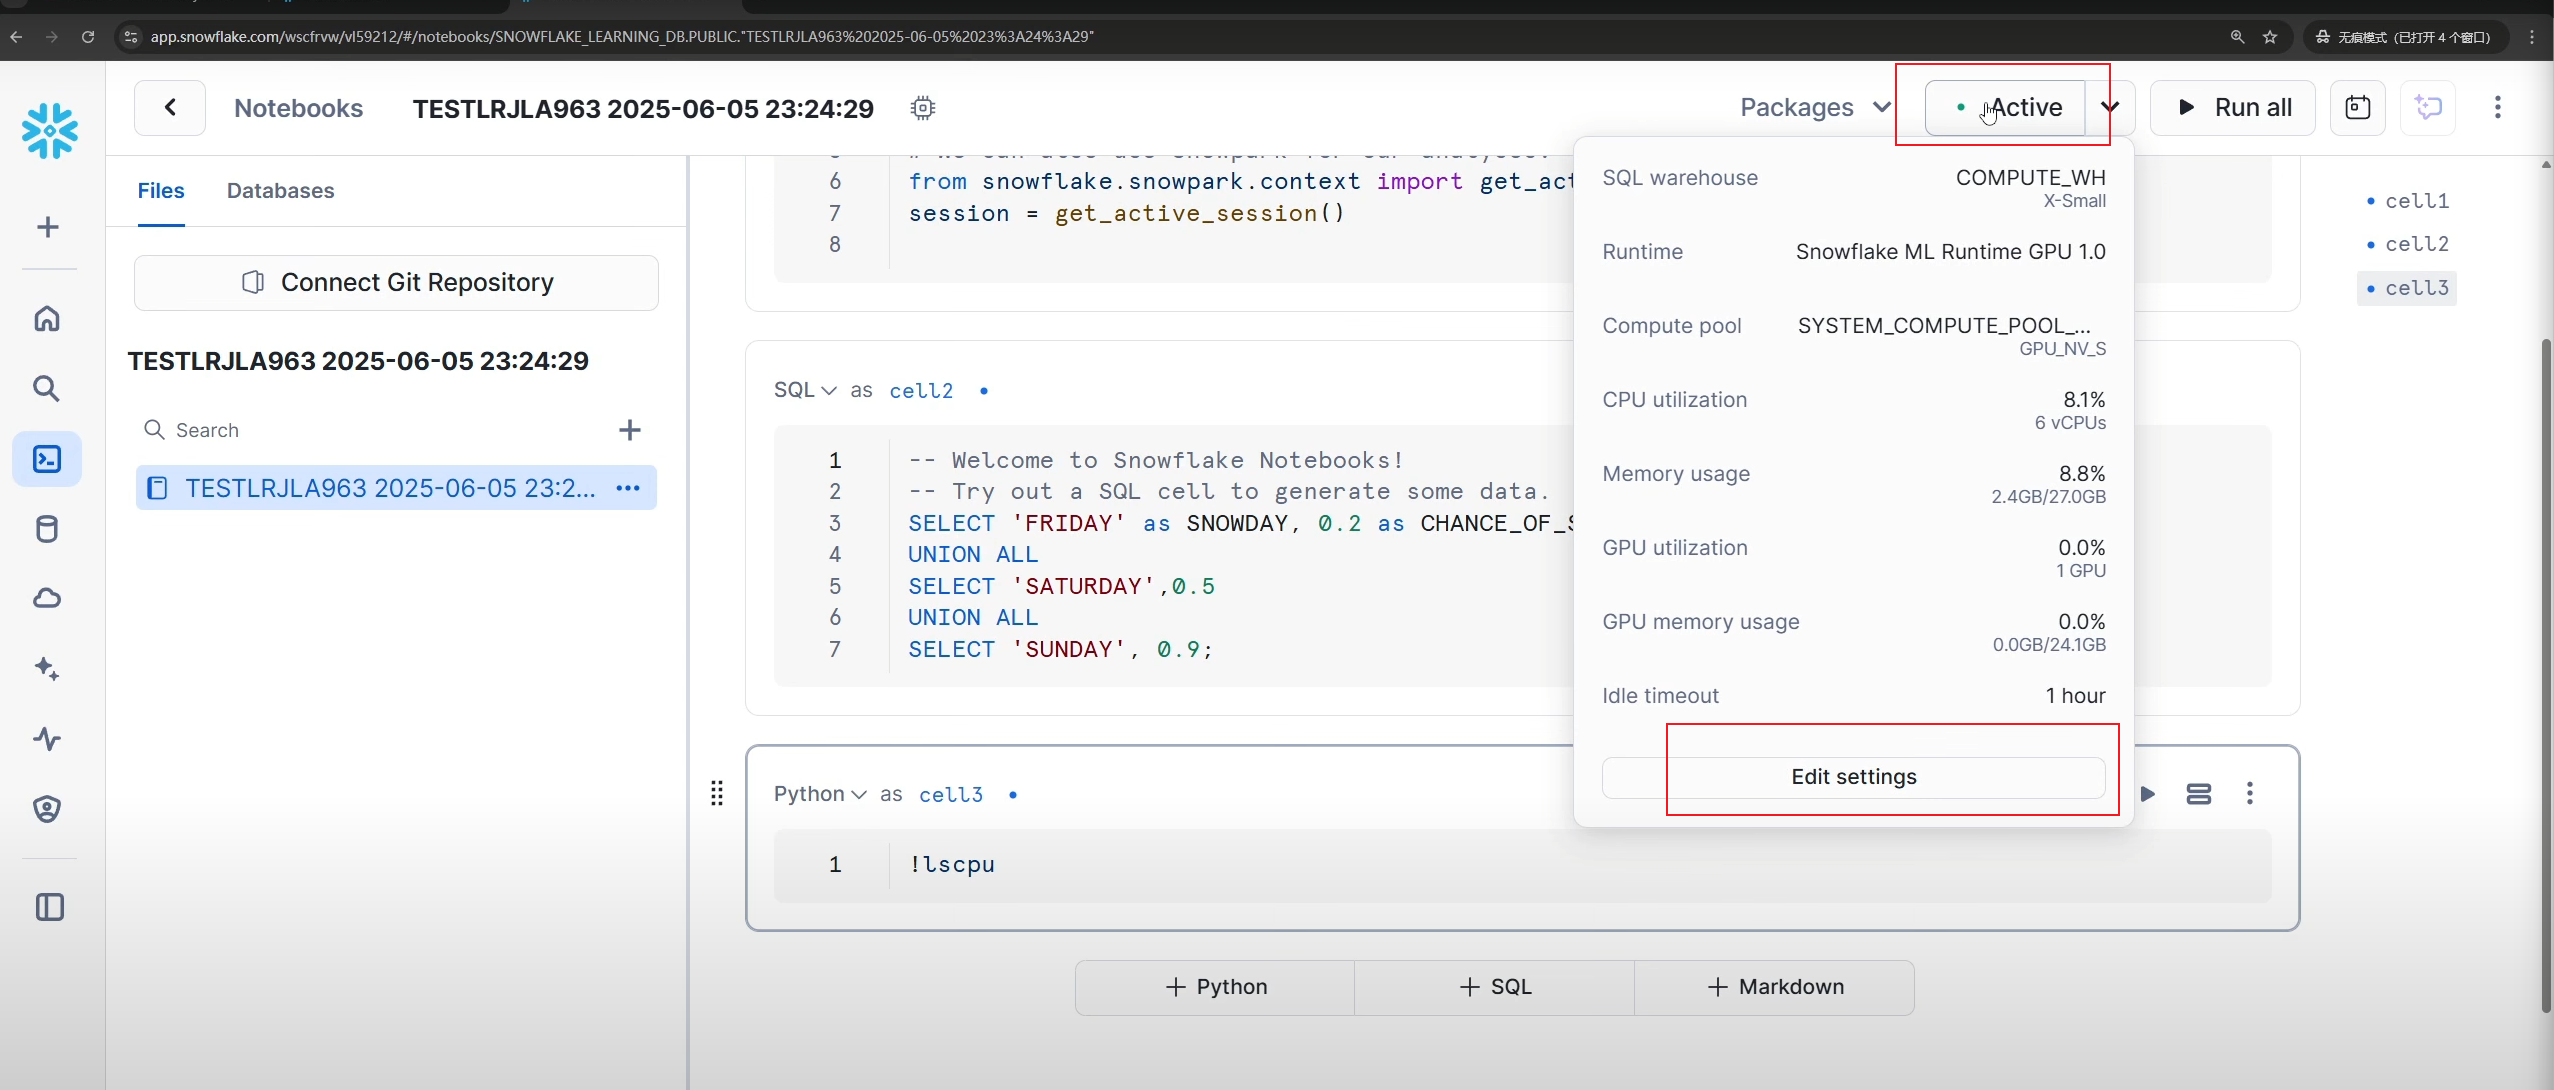Open the AI & ML sparkle icon
The height and width of the screenshot is (1090, 2554).
(47, 668)
